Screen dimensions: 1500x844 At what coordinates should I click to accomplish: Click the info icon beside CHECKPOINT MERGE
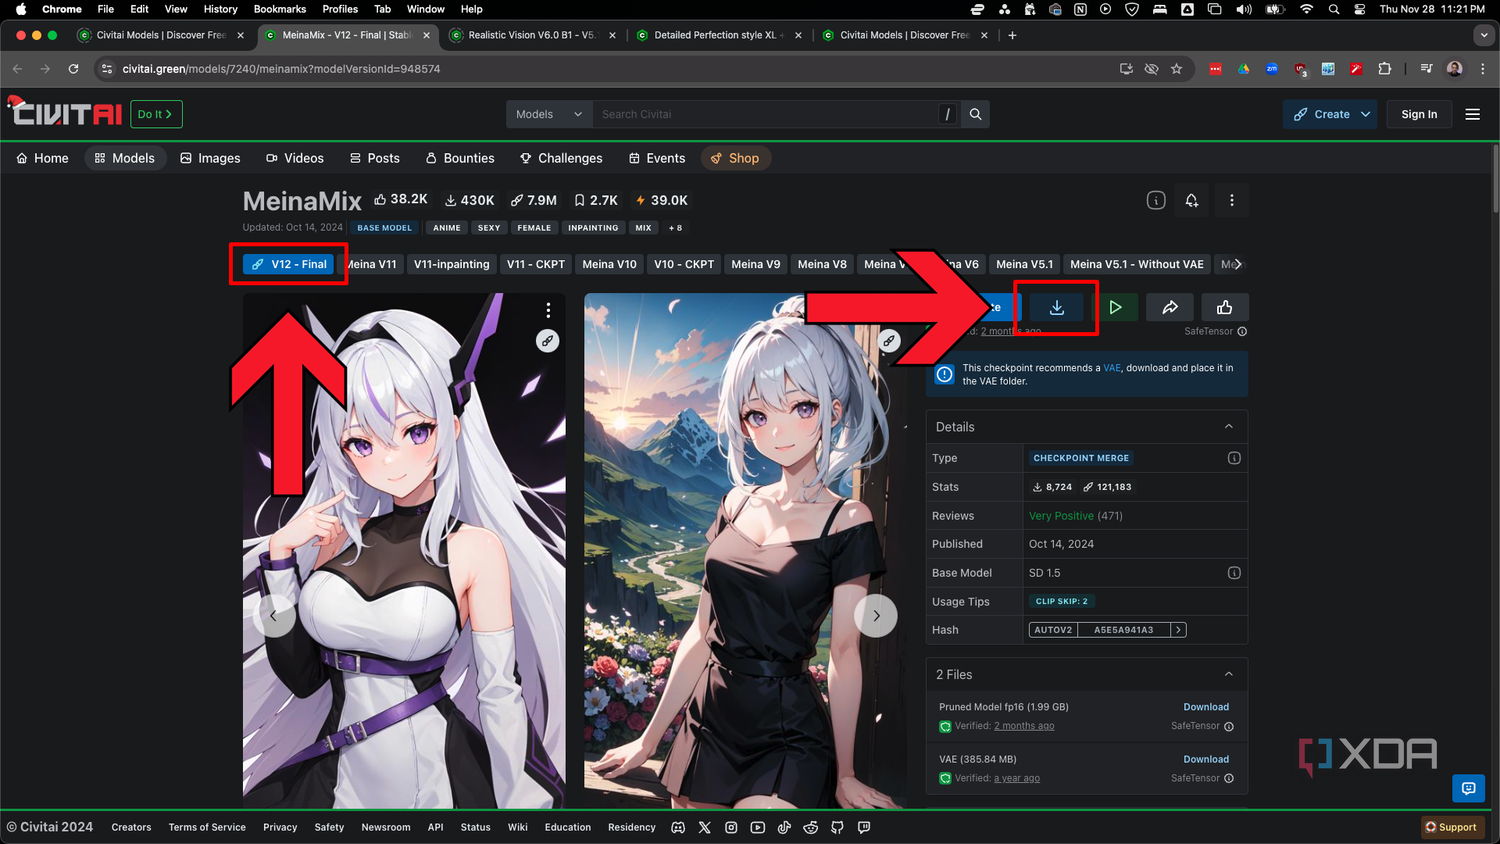[x=1234, y=458]
